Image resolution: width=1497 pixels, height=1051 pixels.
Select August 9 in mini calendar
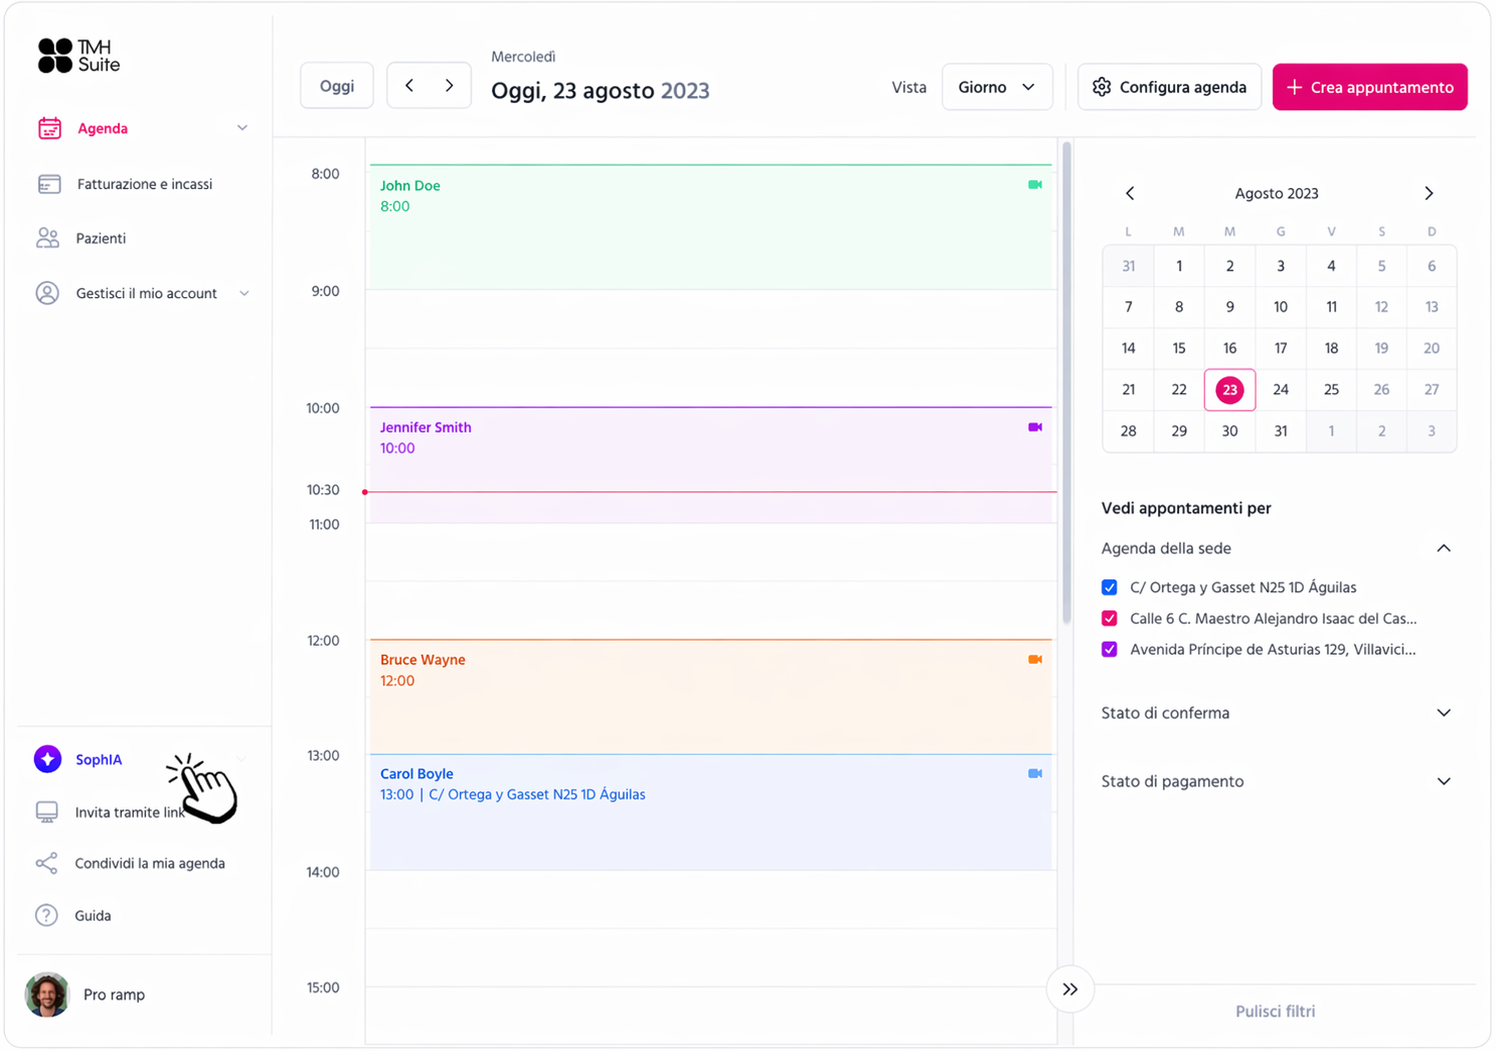[1230, 307]
